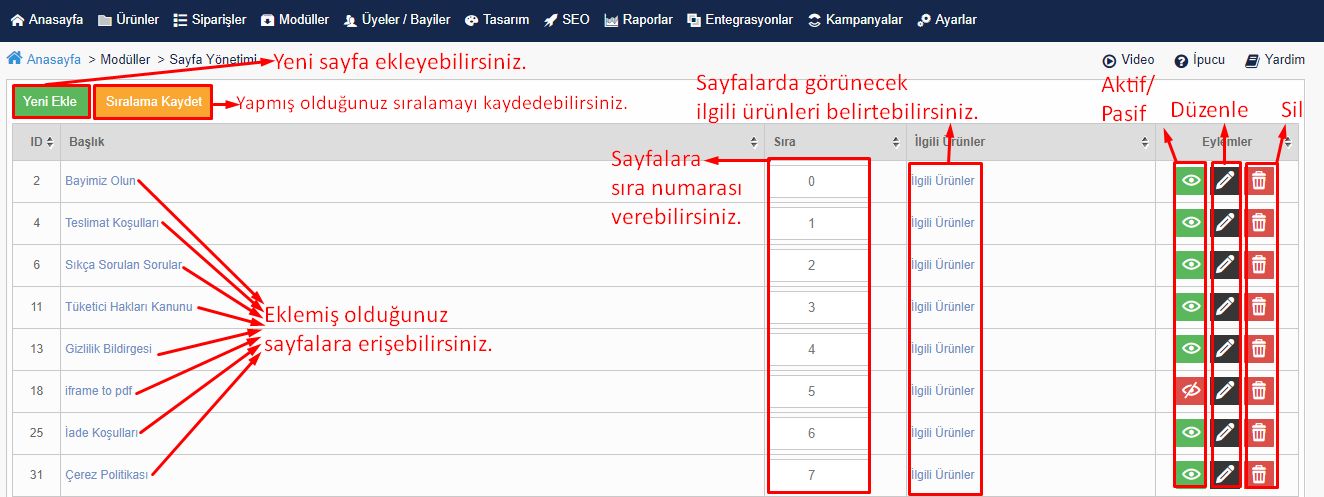Open the Siparişler menu
The height and width of the screenshot is (497, 1324).
[x=209, y=19]
